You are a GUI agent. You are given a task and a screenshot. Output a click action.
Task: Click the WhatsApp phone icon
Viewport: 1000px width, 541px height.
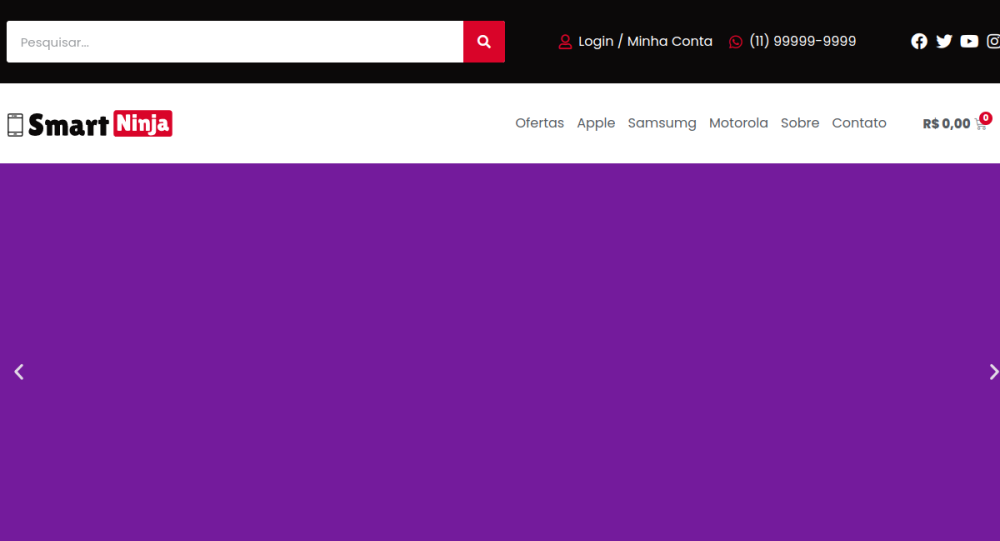[735, 42]
